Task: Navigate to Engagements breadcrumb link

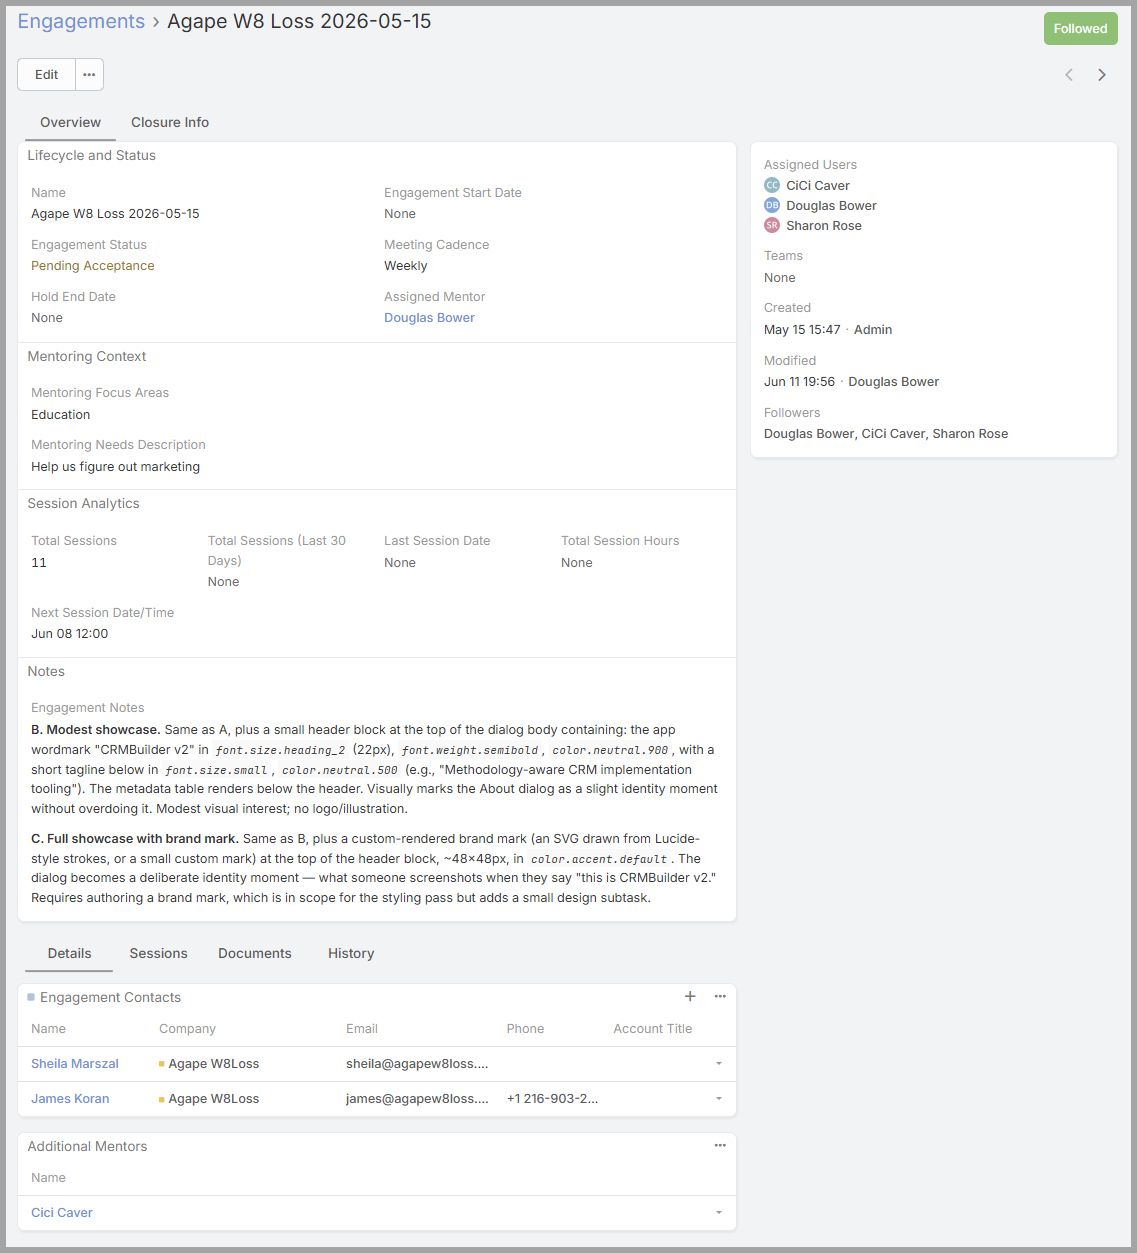Action: [81, 21]
